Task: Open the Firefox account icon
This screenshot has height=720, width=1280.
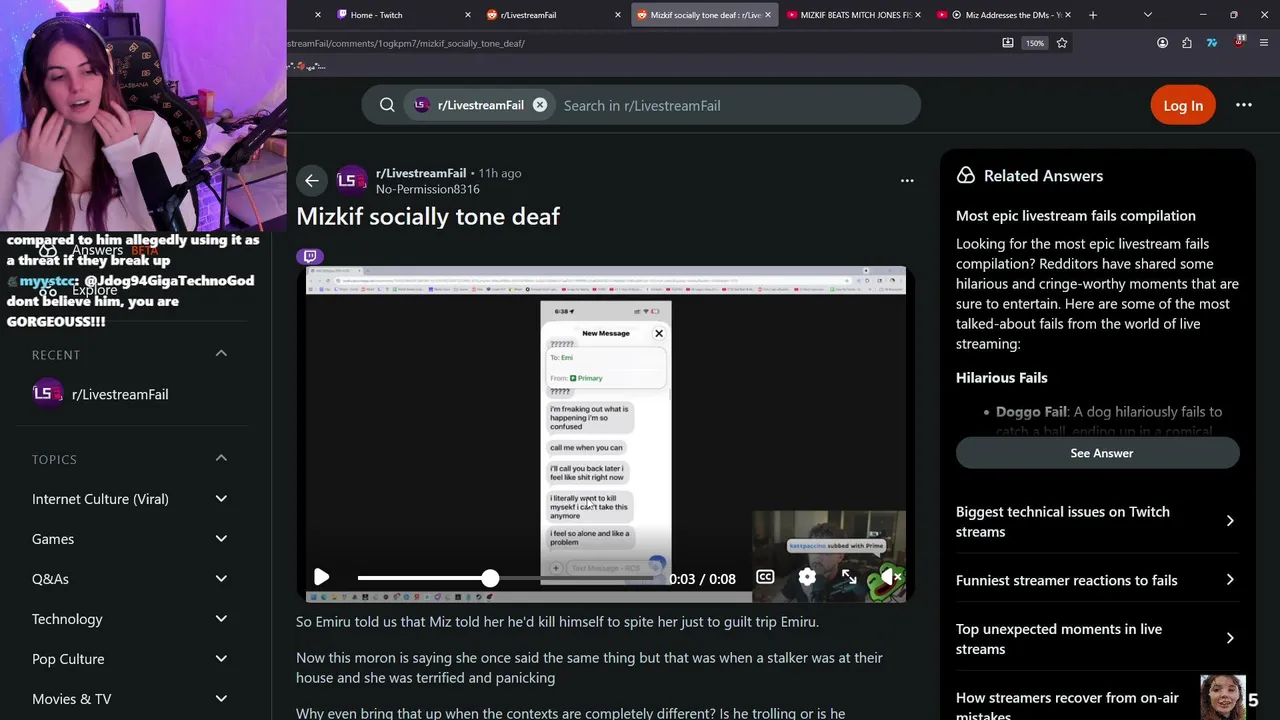Action: 1162,43
